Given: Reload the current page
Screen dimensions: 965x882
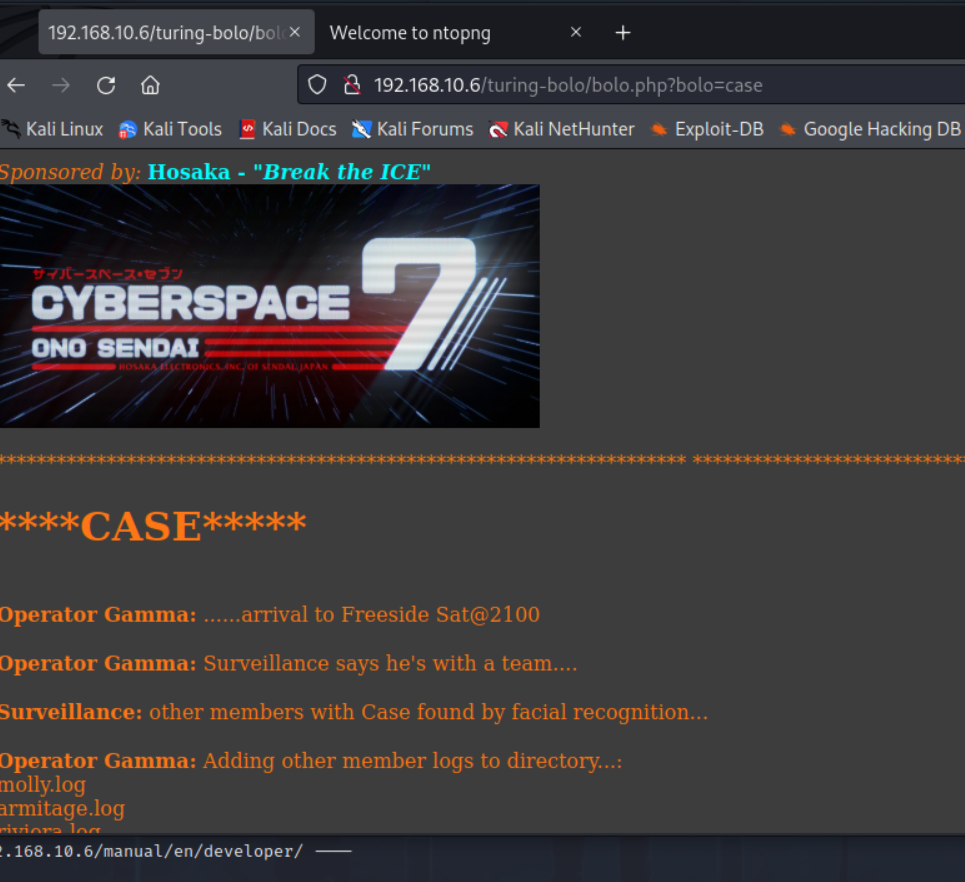Looking at the screenshot, I should pos(106,85).
